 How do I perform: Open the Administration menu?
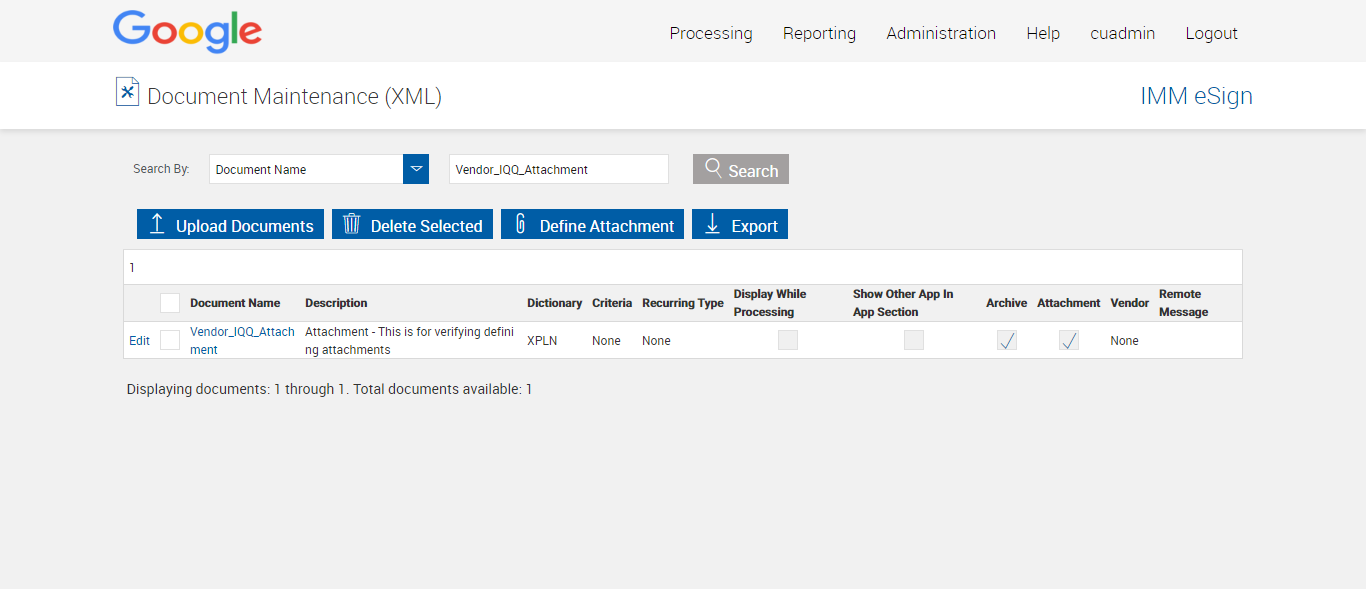click(x=941, y=33)
